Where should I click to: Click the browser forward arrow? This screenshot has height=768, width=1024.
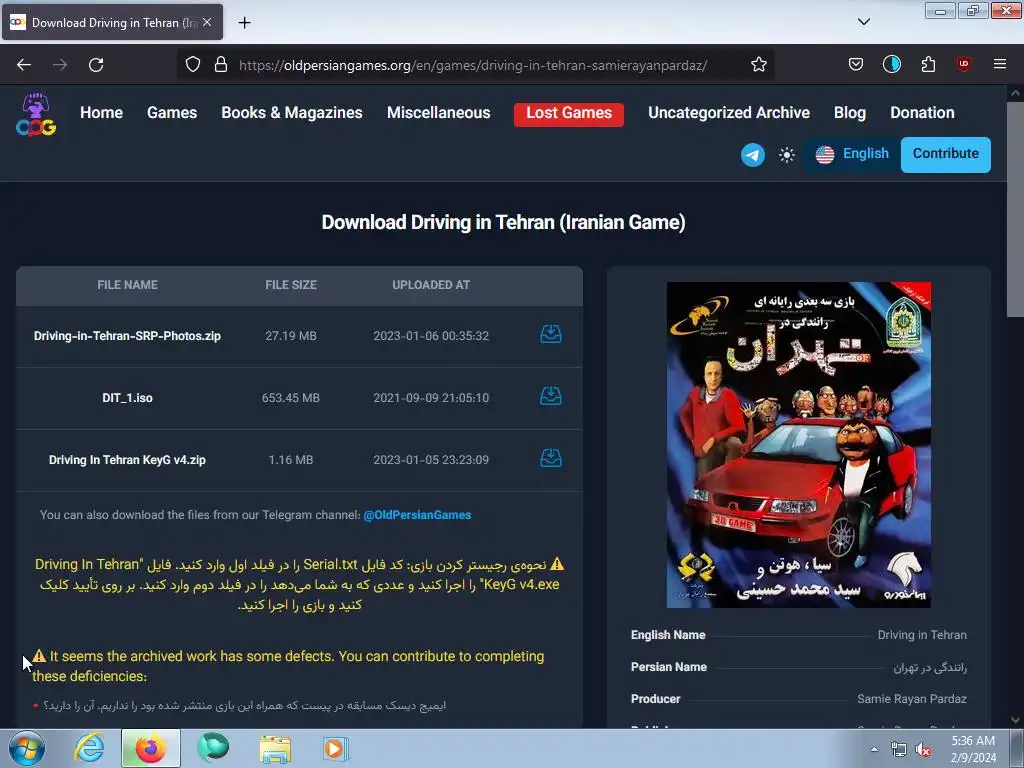tap(60, 65)
